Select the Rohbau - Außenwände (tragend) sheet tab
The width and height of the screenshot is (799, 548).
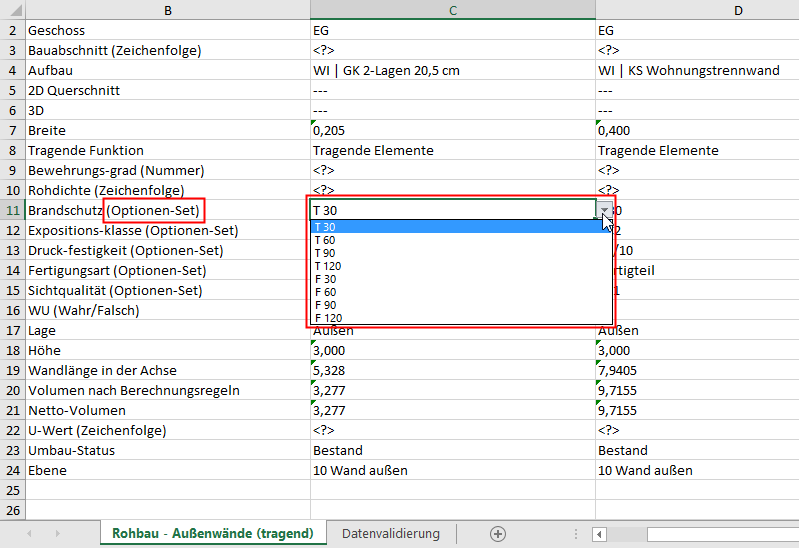(213, 534)
